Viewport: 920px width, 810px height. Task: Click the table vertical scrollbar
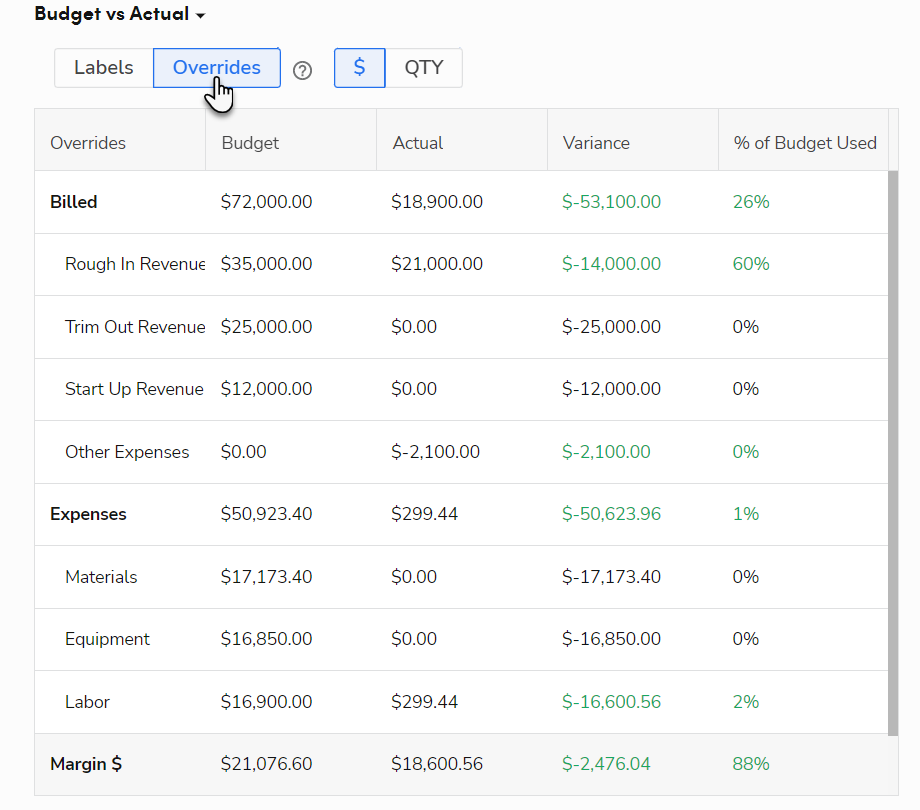point(893,453)
